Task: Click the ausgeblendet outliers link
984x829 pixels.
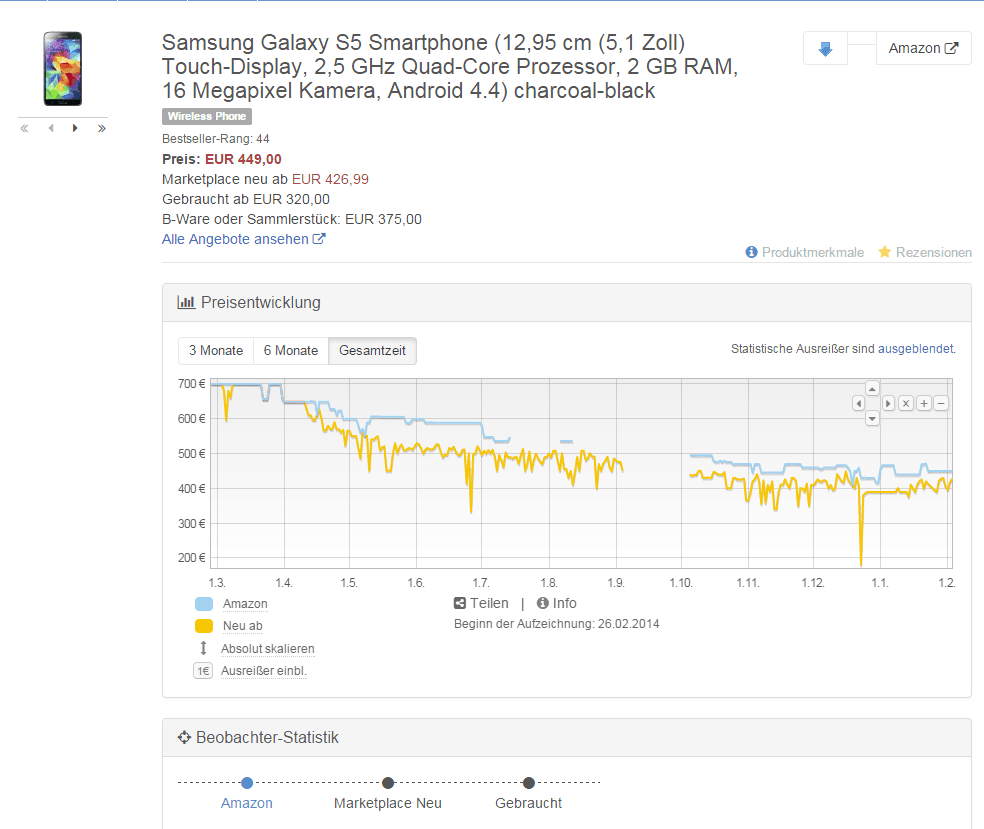Action: pos(916,349)
